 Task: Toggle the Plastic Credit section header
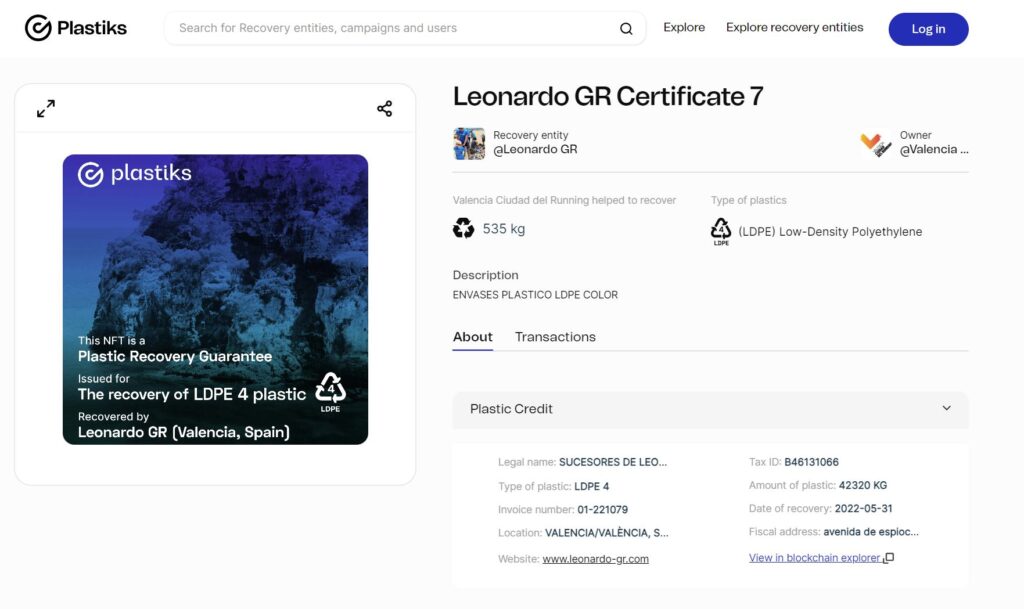pos(711,409)
